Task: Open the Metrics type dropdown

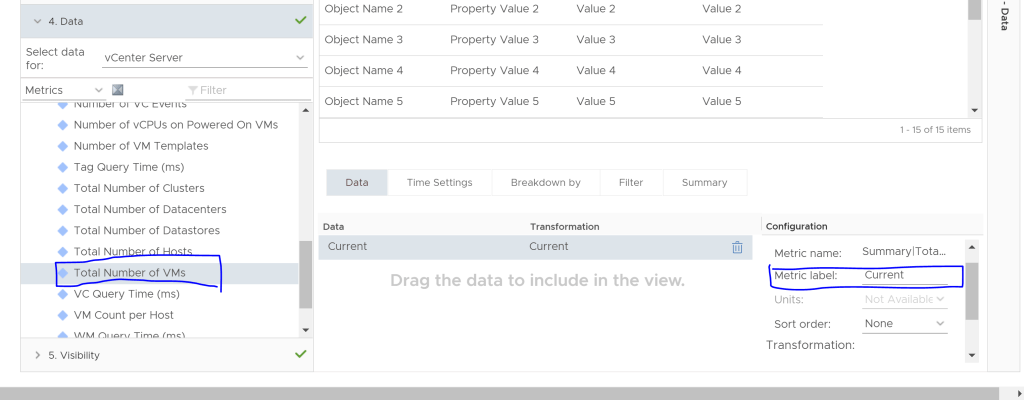Action: (x=63, y=90)
